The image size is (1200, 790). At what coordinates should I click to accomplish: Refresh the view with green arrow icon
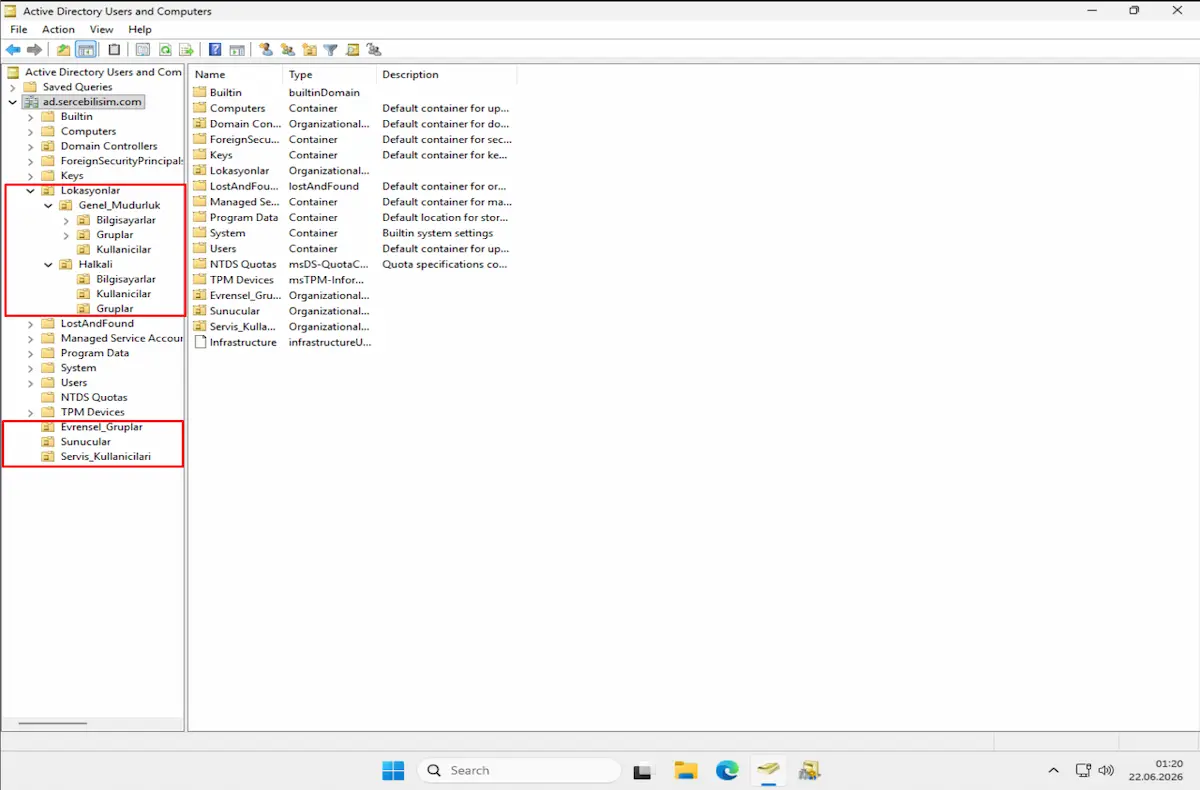click(165, 50)
